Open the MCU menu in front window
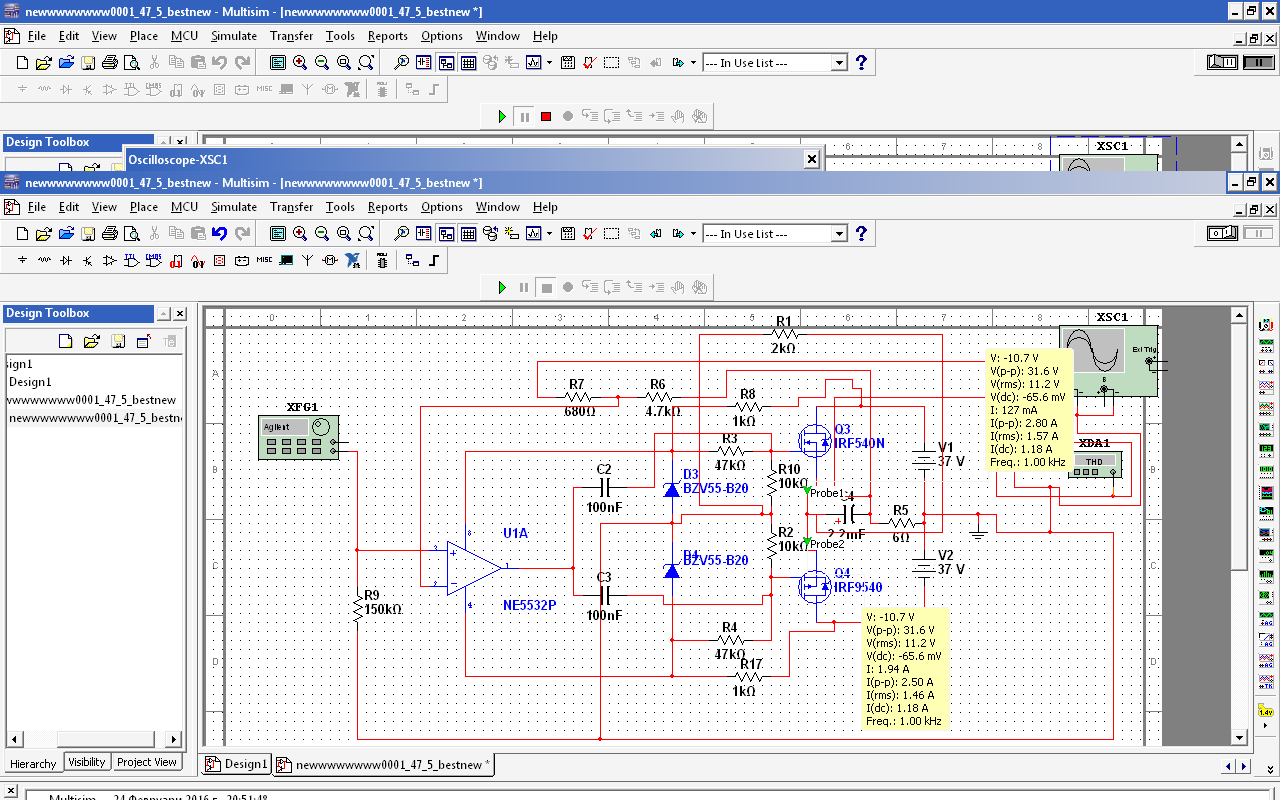The height and width of the screenshot is (800, 1280). (x=184, y=207)
